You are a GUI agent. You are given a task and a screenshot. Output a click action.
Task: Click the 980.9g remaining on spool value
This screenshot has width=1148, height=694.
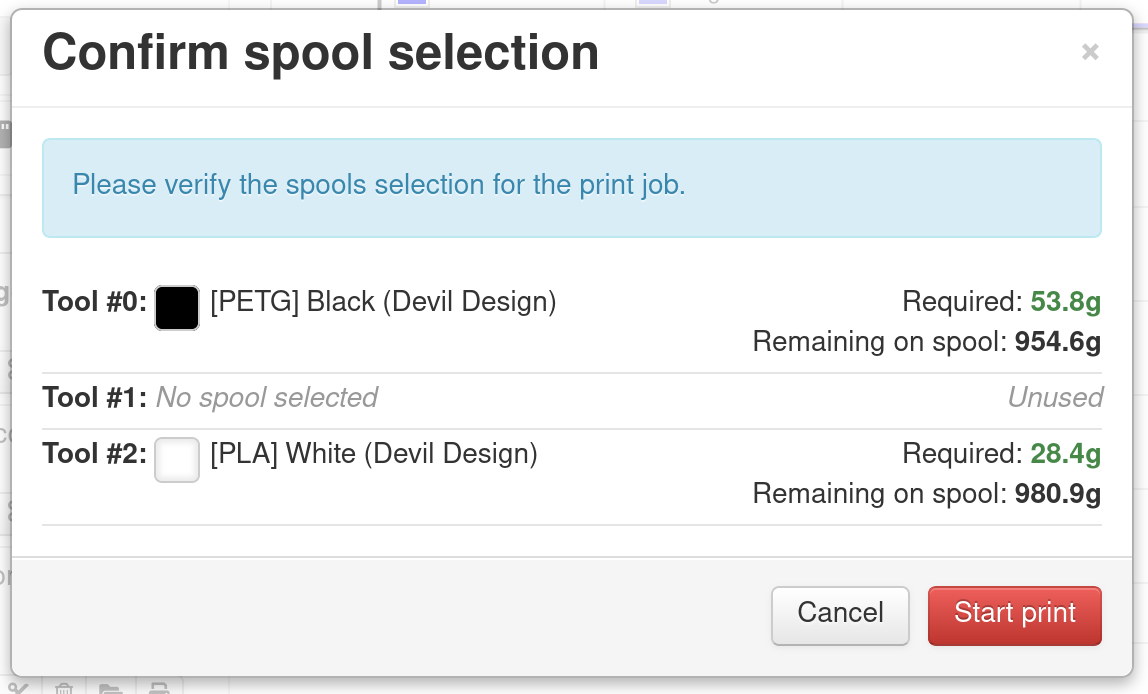coord(1057,494)
